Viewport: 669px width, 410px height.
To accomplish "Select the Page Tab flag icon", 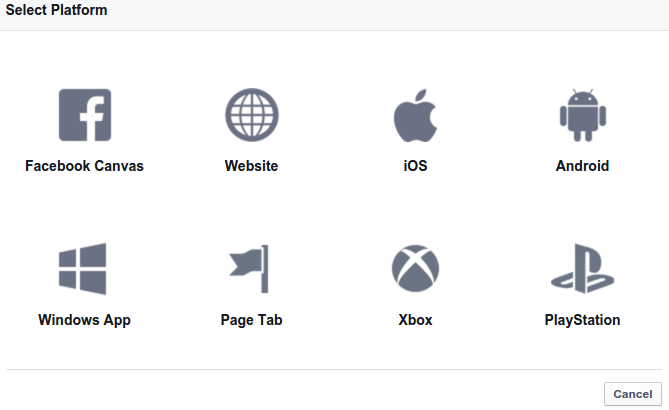I will (249, 269).
